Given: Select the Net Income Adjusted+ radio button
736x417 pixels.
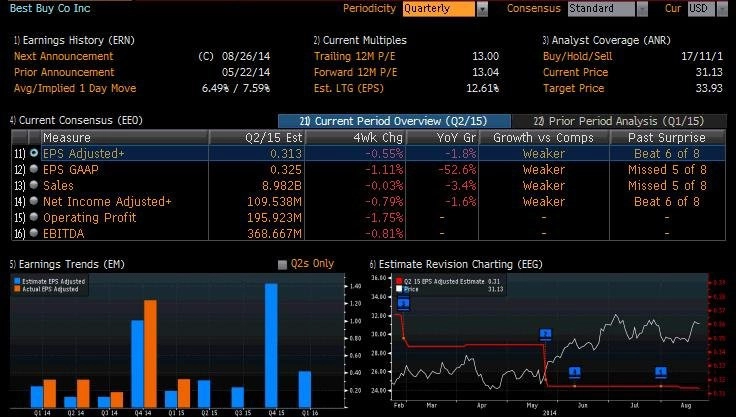Looking at the screenshot, I should (x=34, y=201).
